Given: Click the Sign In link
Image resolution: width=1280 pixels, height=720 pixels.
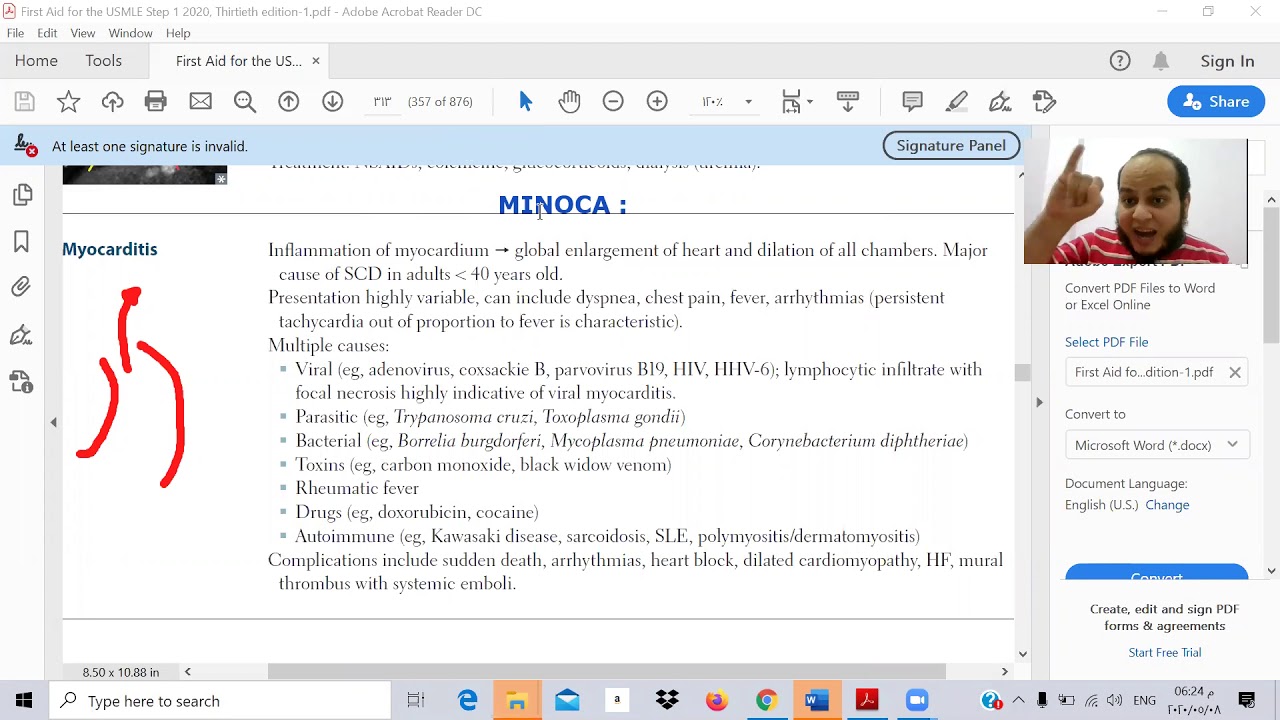Looking at the screenshot, I should [x=1227, y=61].
